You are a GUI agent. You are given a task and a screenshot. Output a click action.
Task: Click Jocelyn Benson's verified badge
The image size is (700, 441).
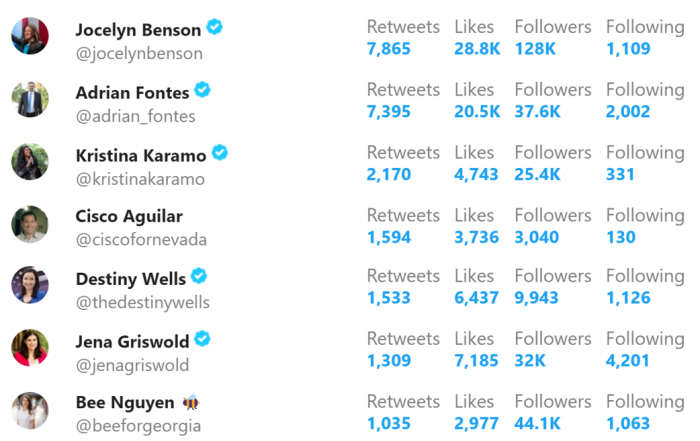[x=214, y=27]
